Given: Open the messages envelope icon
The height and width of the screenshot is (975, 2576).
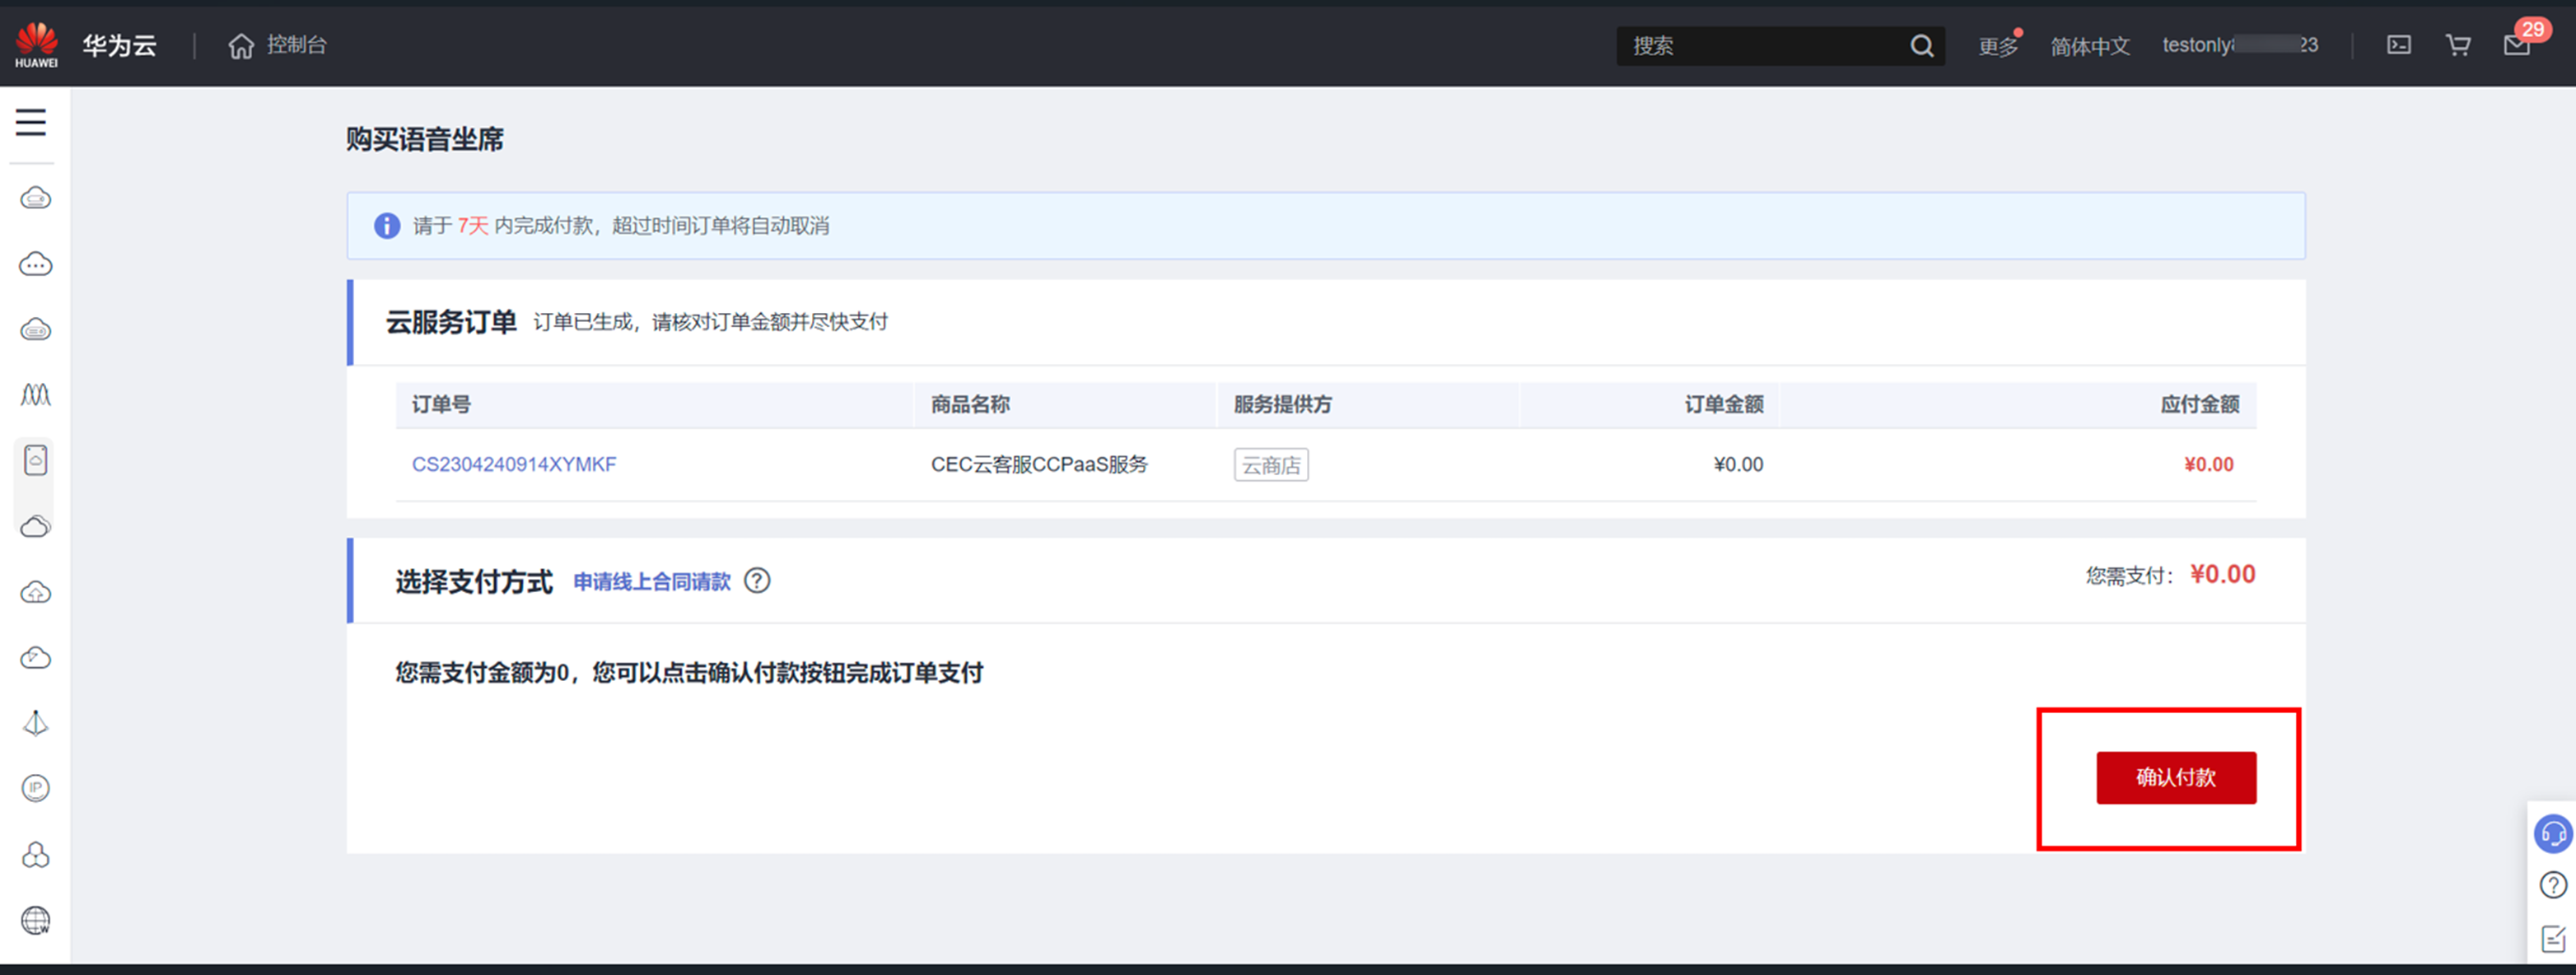Looking at the screenshot, I should click(2516, 46).
